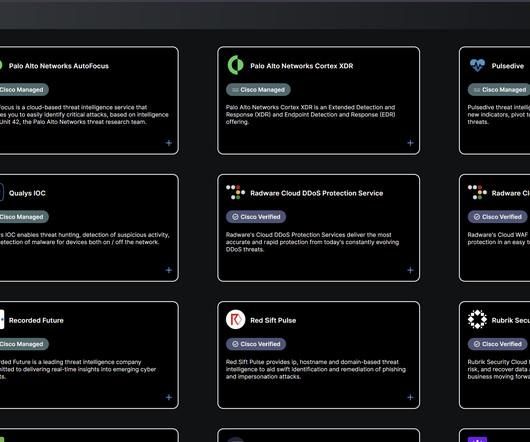Add Radware Cloud DDoS Protection Service with plus
530x442 pixels.
pyautogui.click(x=410, y=270)
